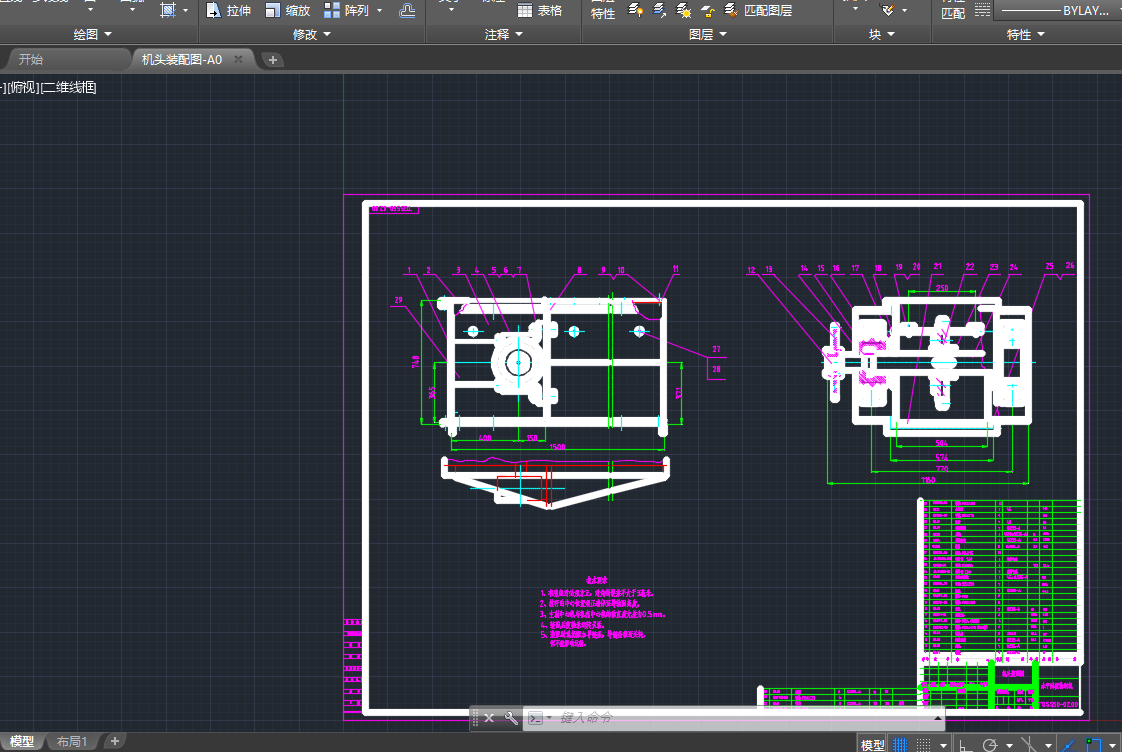
Task: Expand command history with the up arrow
Action: (x=937, y=718)
